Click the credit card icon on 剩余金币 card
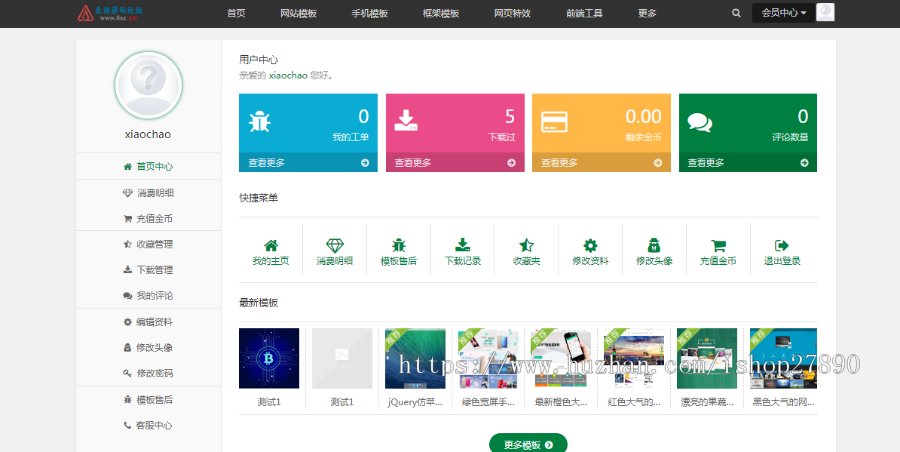Image resolution: width=900 pixels, height=452 pixels. (554, 122)
